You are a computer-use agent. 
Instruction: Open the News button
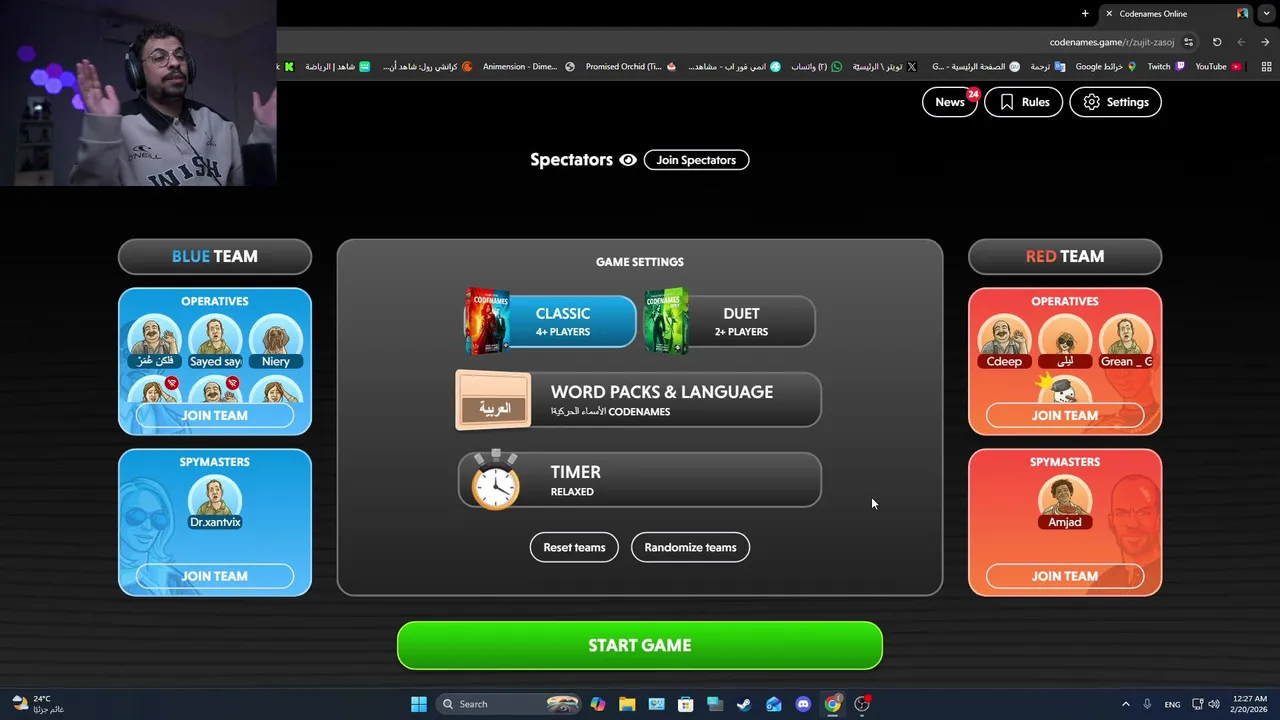click(949, 102)
